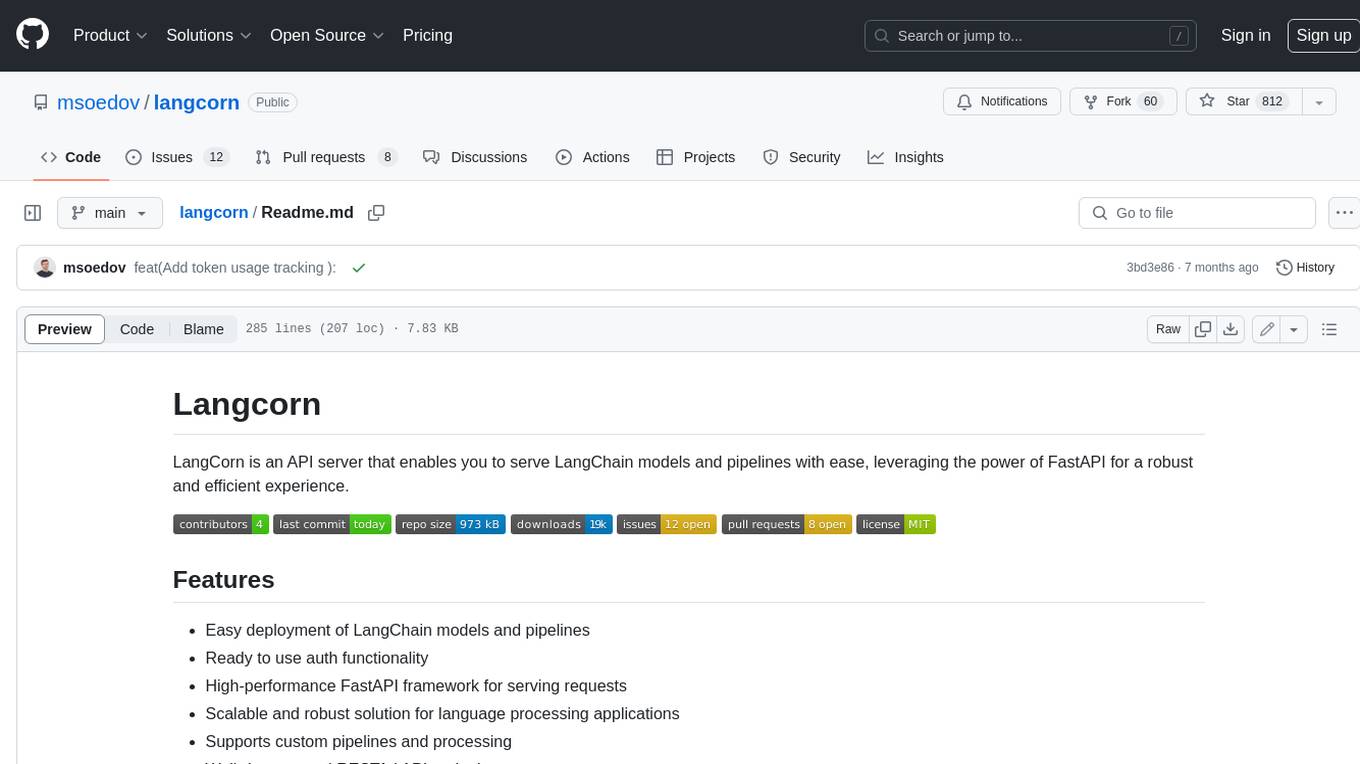Screen dimensions: 1360x764
Task: Switch to the Issues tab
Action: 177,157
